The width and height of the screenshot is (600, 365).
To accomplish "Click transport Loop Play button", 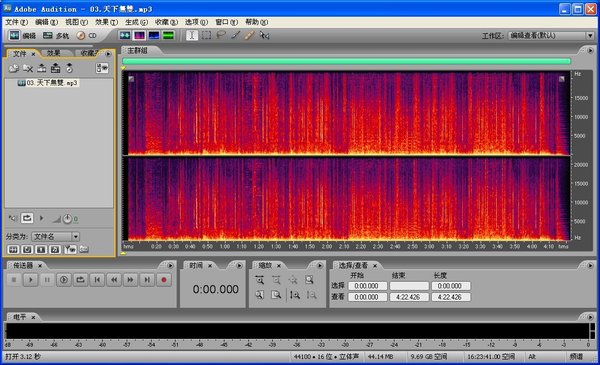I will click(80, 280).
